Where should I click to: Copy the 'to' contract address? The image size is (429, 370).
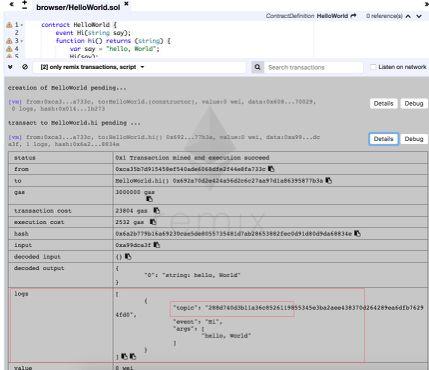click(x=328, y=180)
